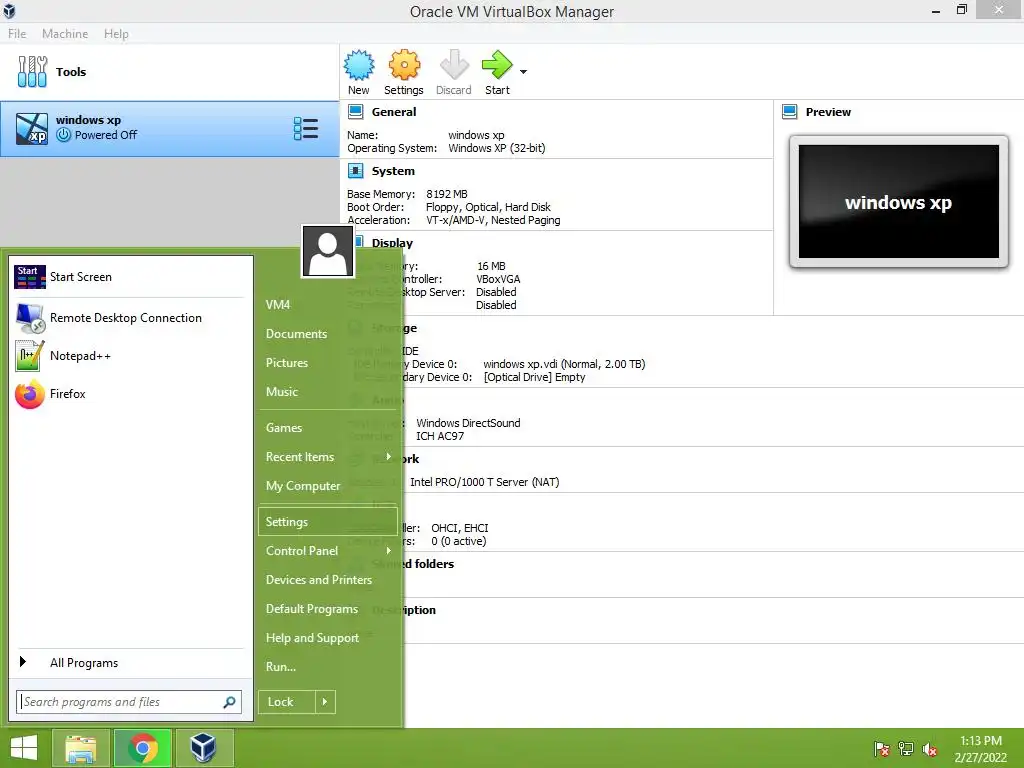
Task: Click the General section heading
Action: point(394,112)
